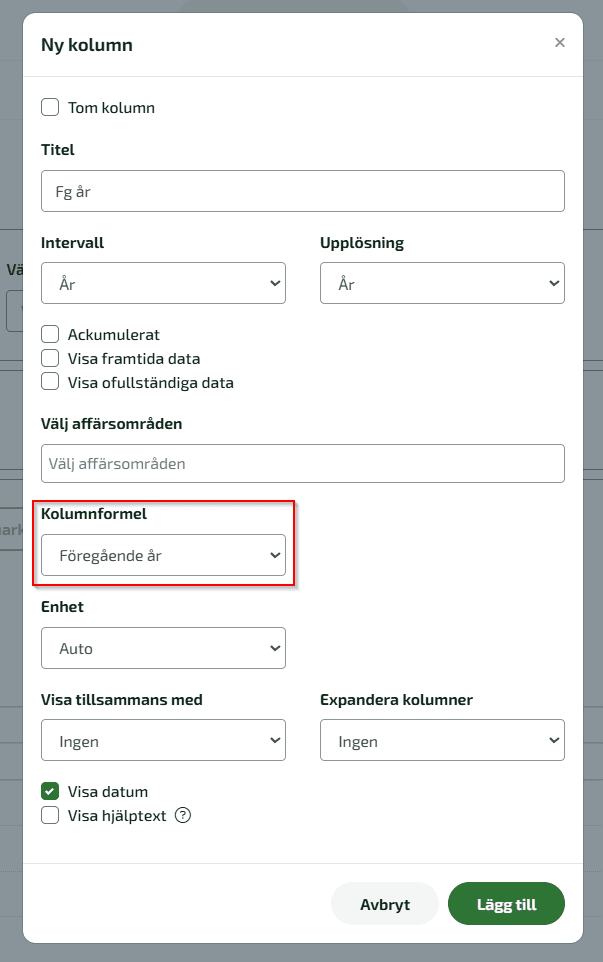
Task: Click the help question mark icon
Action: coord(183,815)
